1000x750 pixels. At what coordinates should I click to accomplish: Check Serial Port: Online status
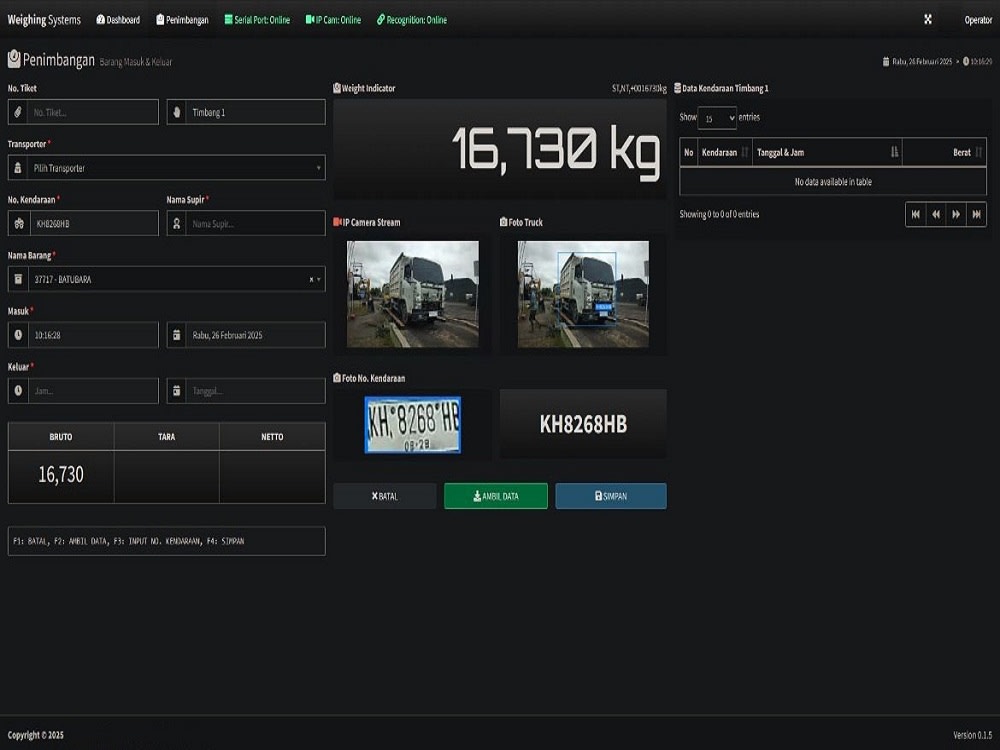click(x=257, y=20)
